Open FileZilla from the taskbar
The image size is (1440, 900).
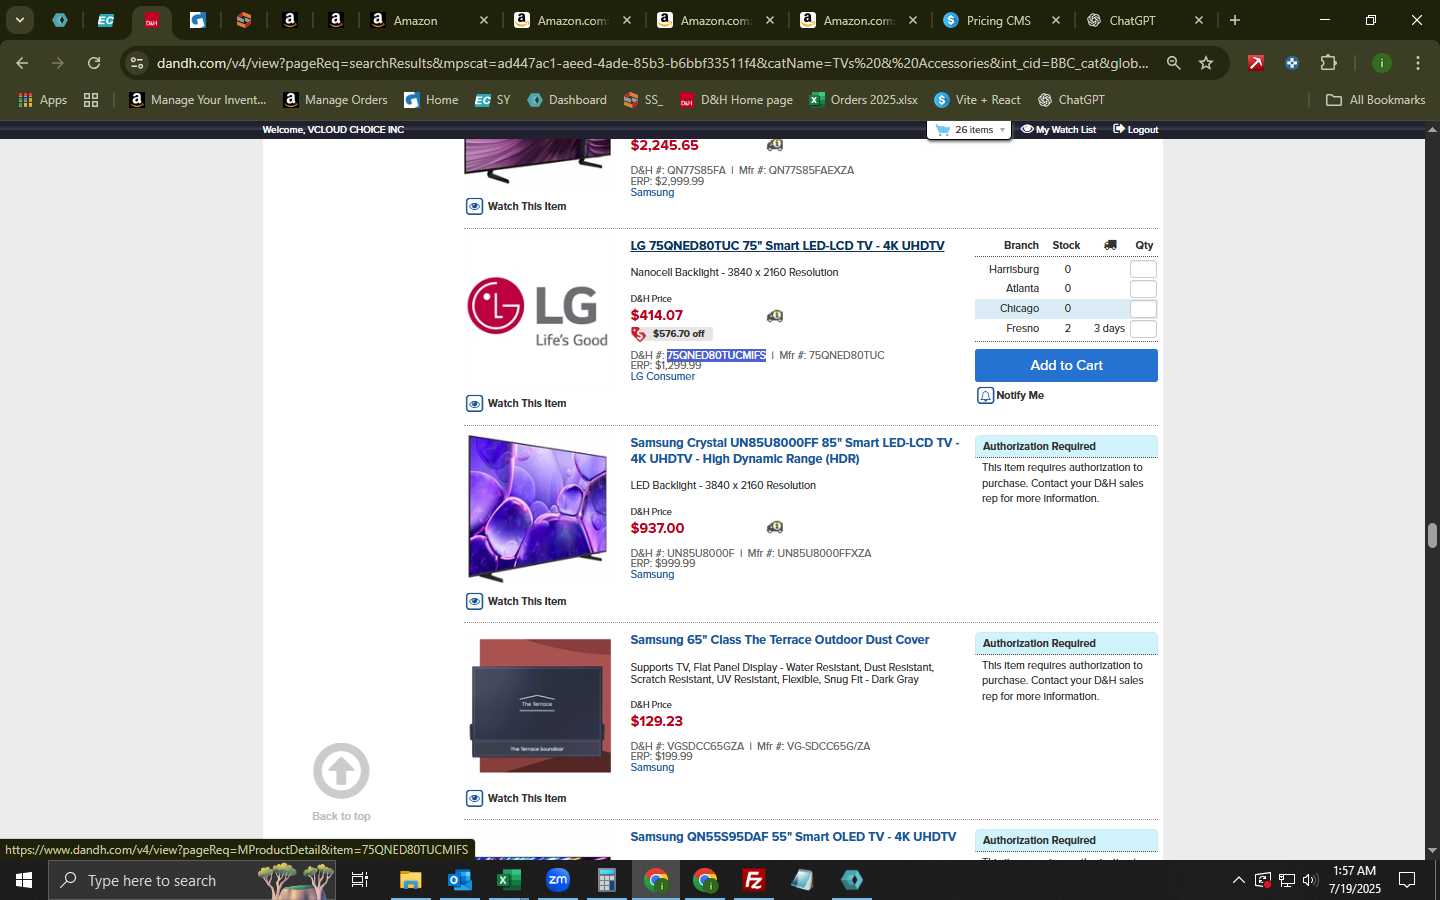754,880
